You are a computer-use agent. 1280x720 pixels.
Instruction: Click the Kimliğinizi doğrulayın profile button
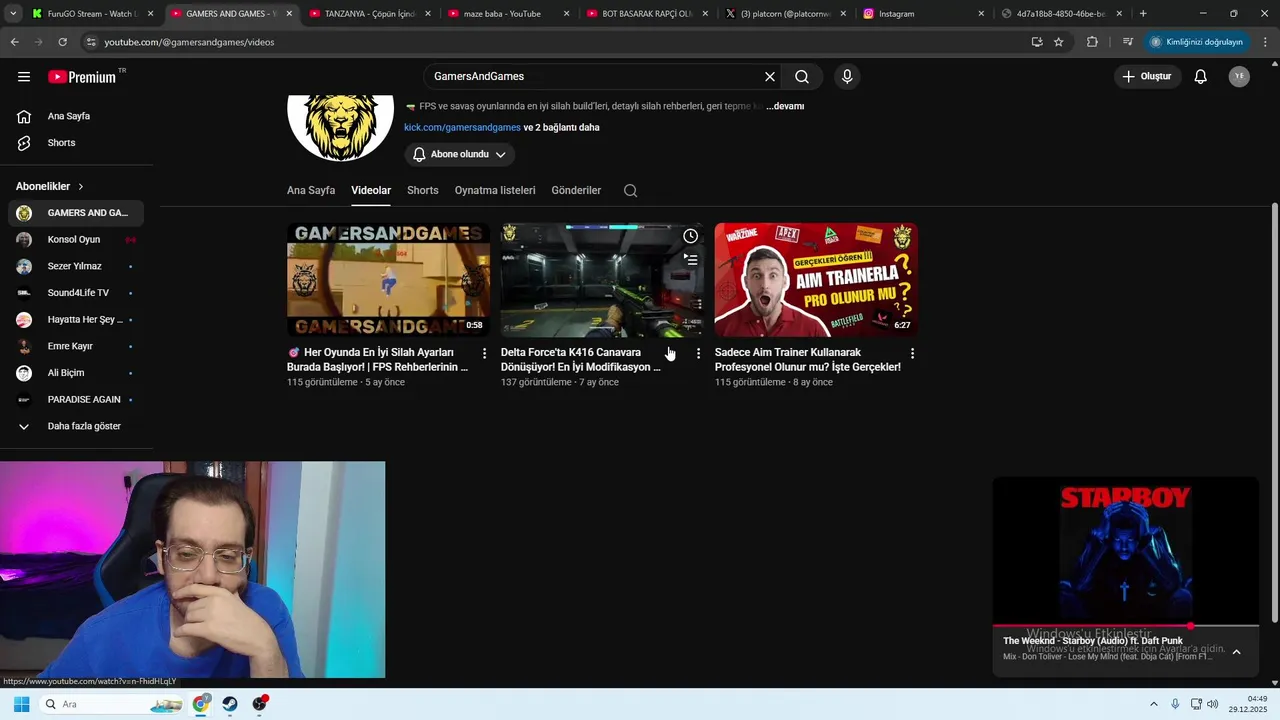[x=1196, y=42]
